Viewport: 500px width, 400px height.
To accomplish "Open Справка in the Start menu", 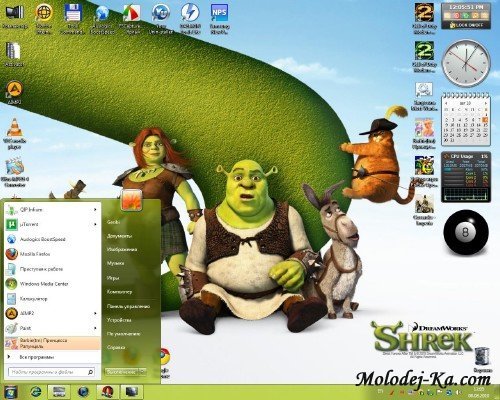I will coord(116,347).
